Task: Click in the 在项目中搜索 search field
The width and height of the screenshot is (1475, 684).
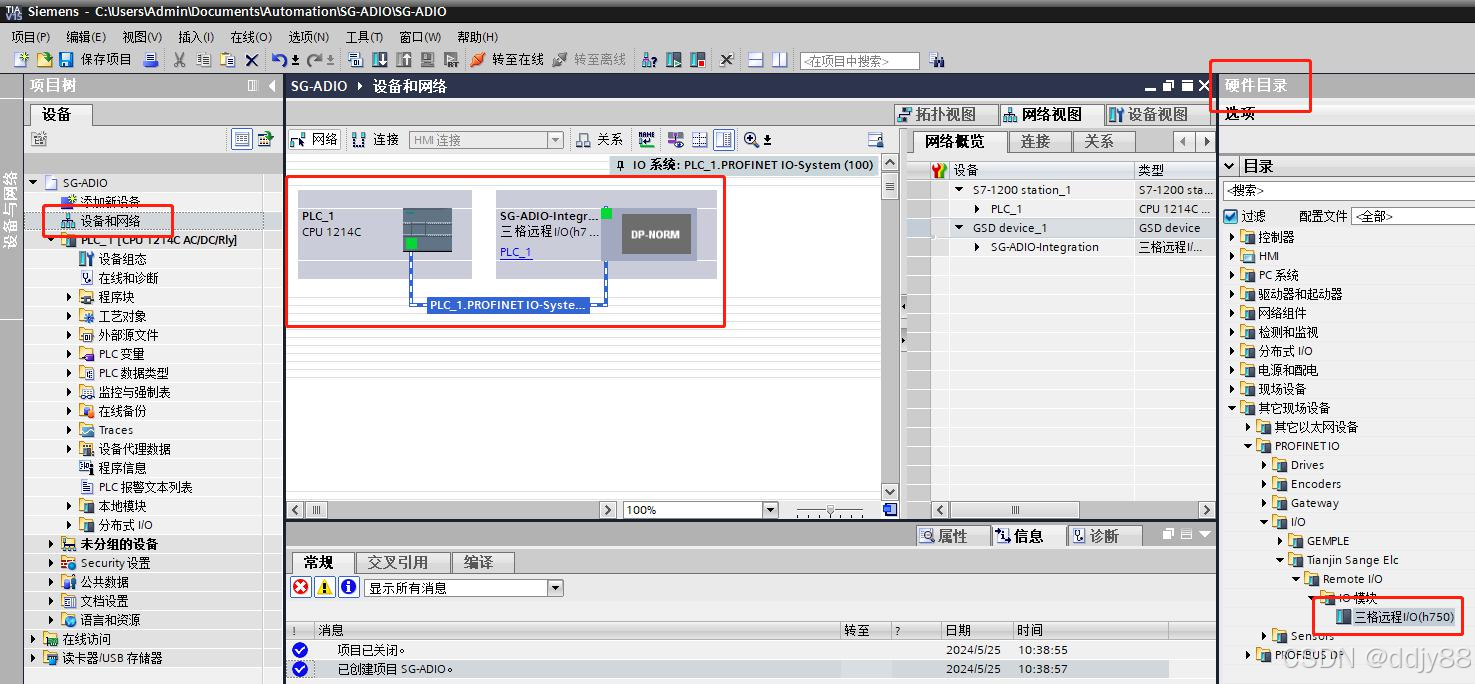Action: [x=859, y=61]
